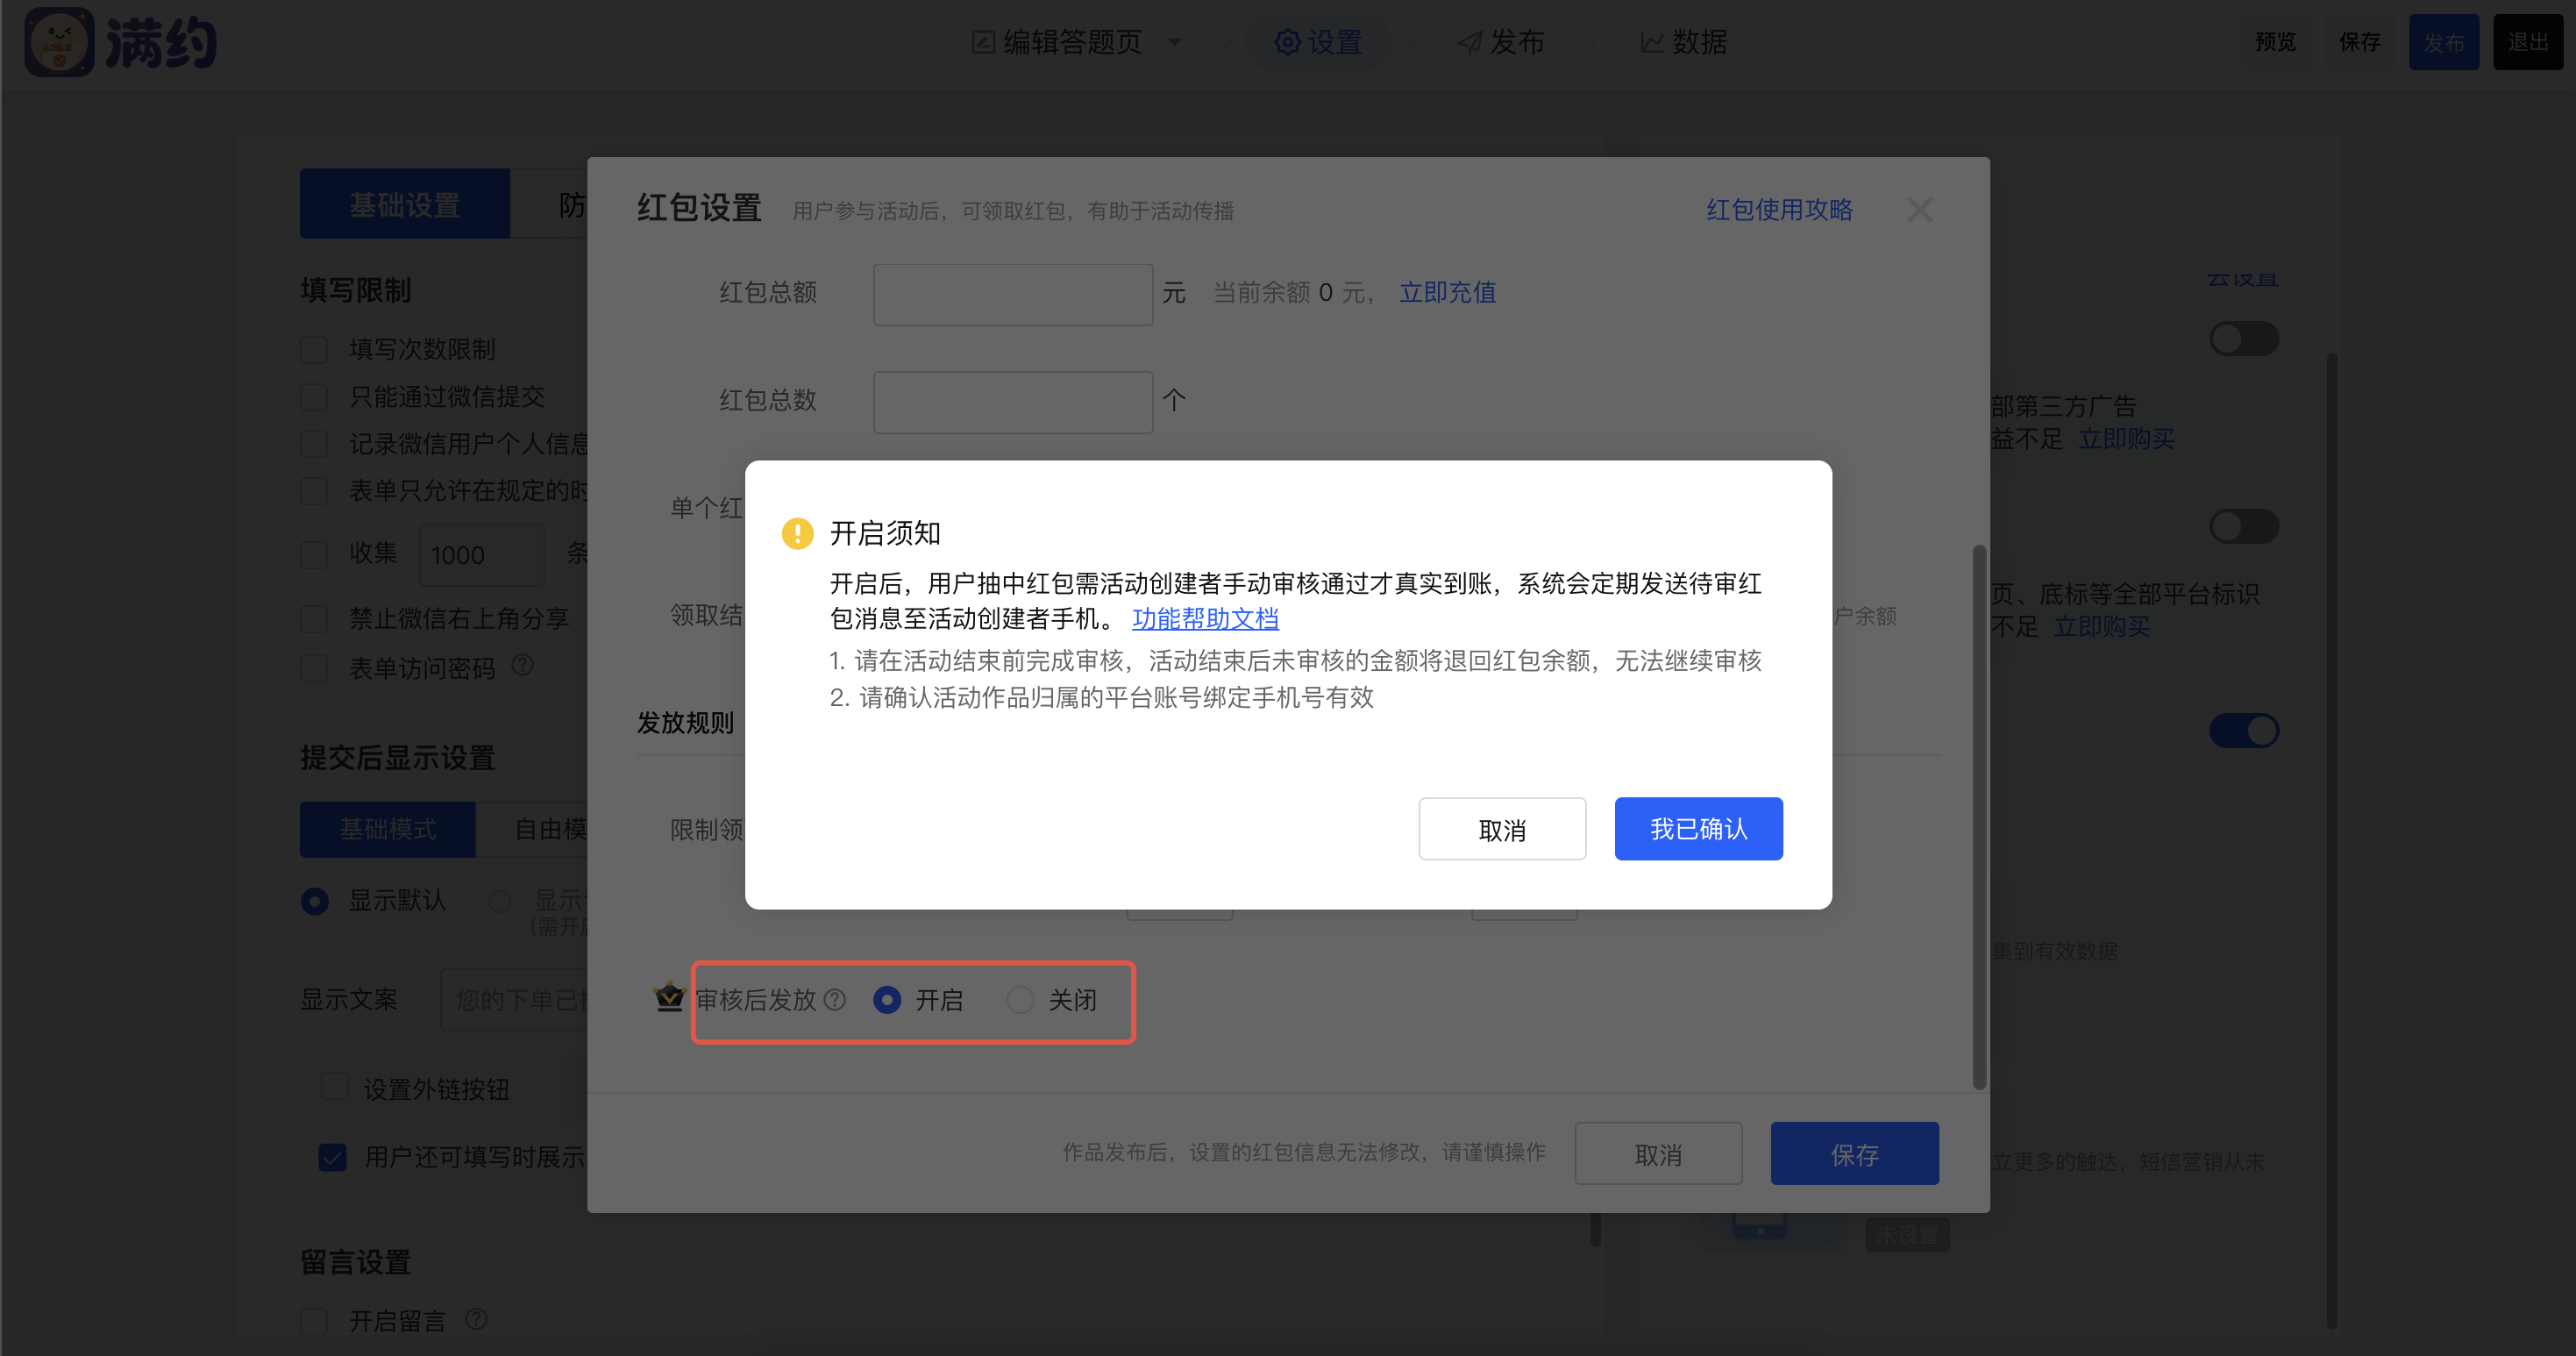Click help icon next to 审核后发放
The image size is (2576, 1356).
click(835, 999)
